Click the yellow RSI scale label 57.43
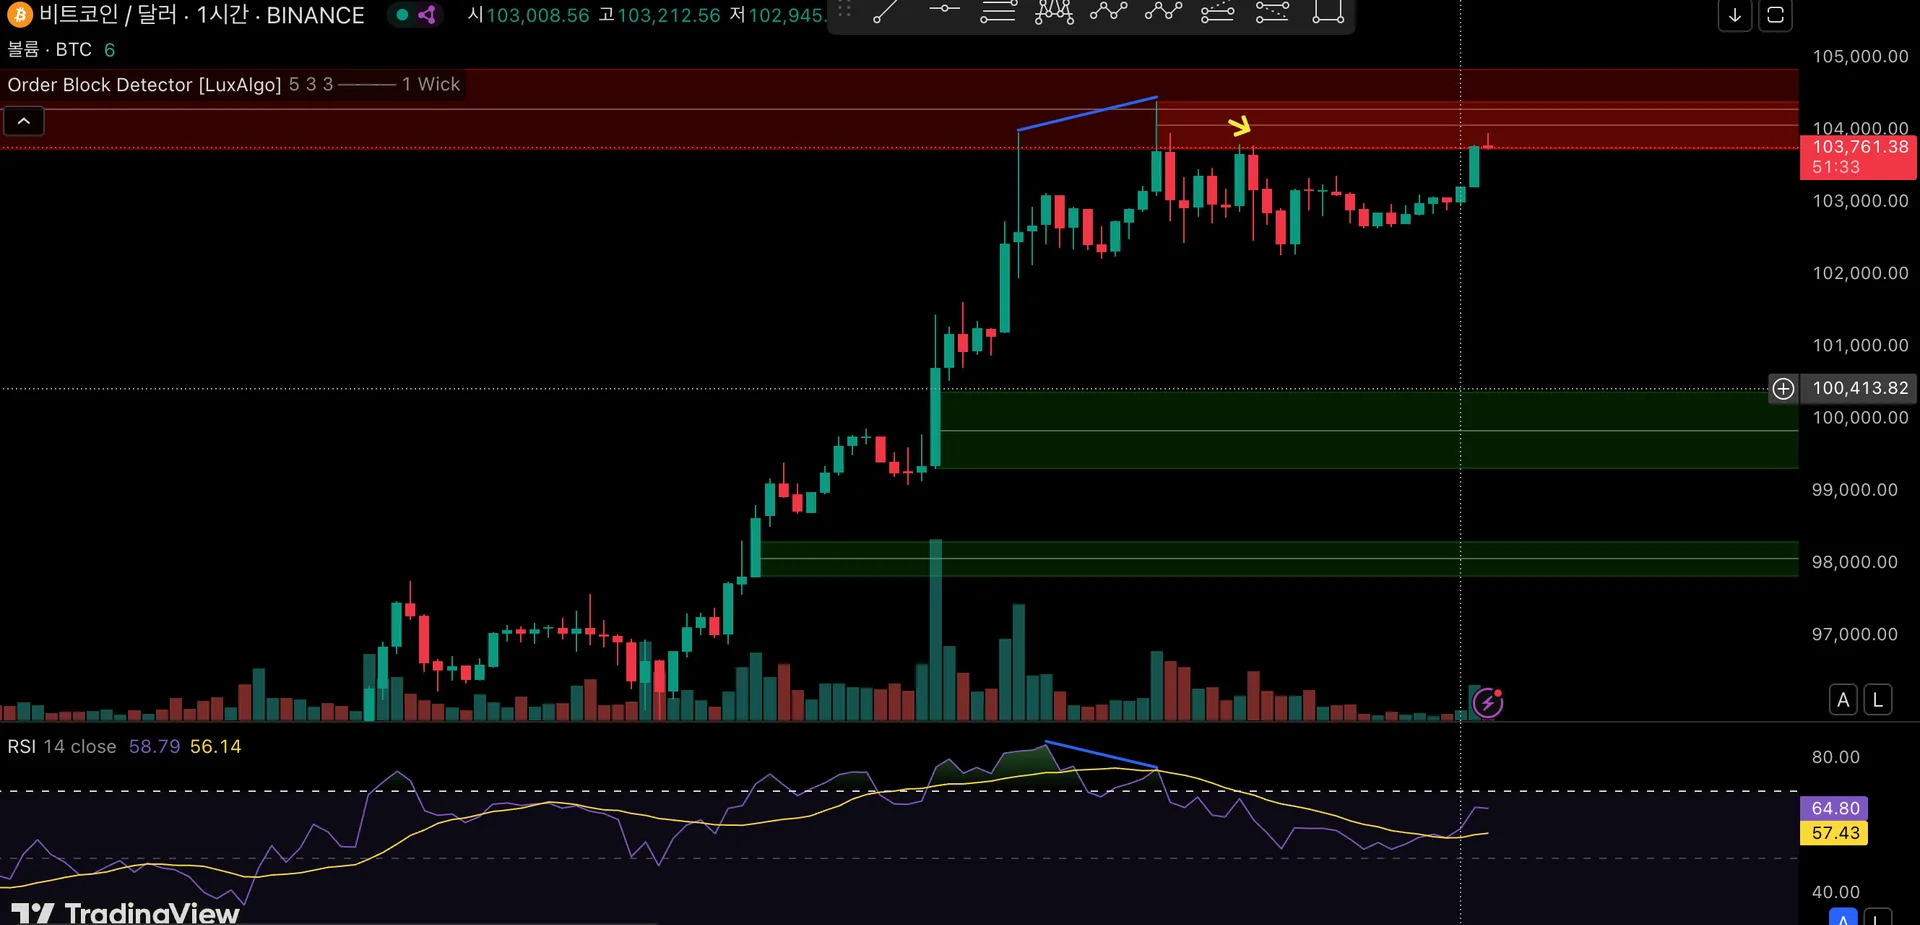Screen dimensions: 1920x925 click(x=1835, y=833)
